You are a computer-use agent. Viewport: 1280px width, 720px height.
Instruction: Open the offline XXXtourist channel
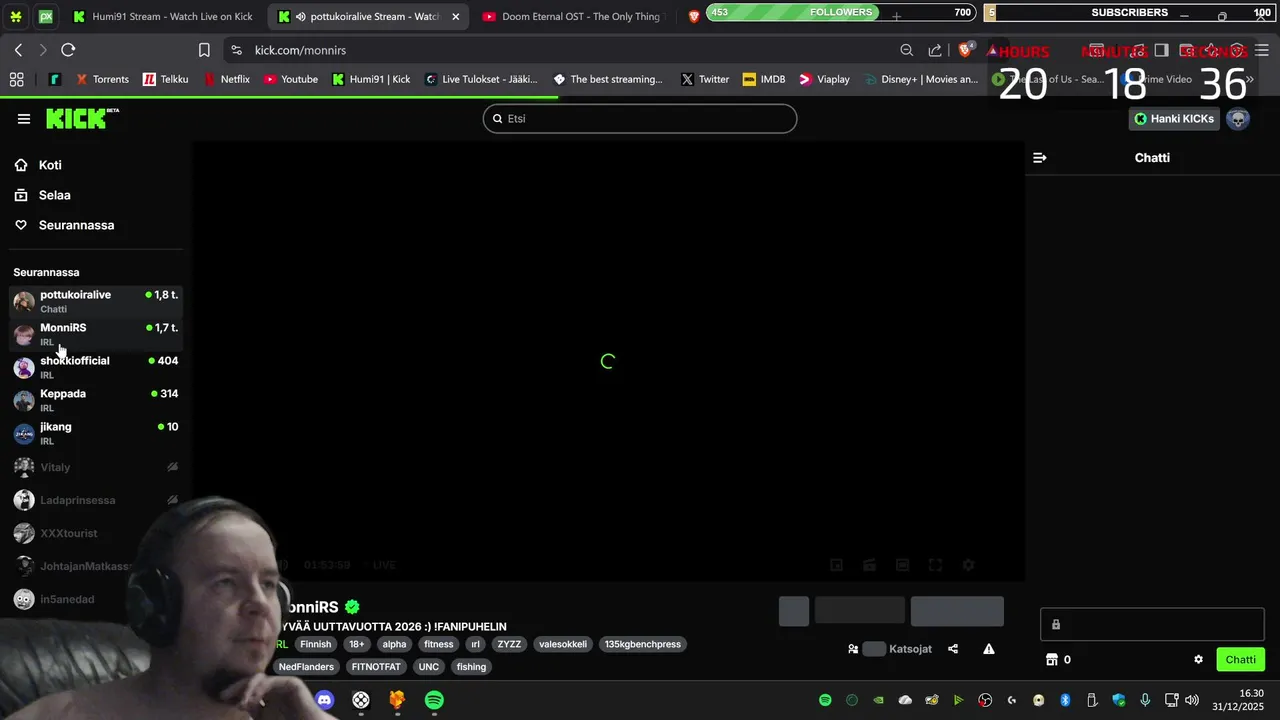[95, 533]
